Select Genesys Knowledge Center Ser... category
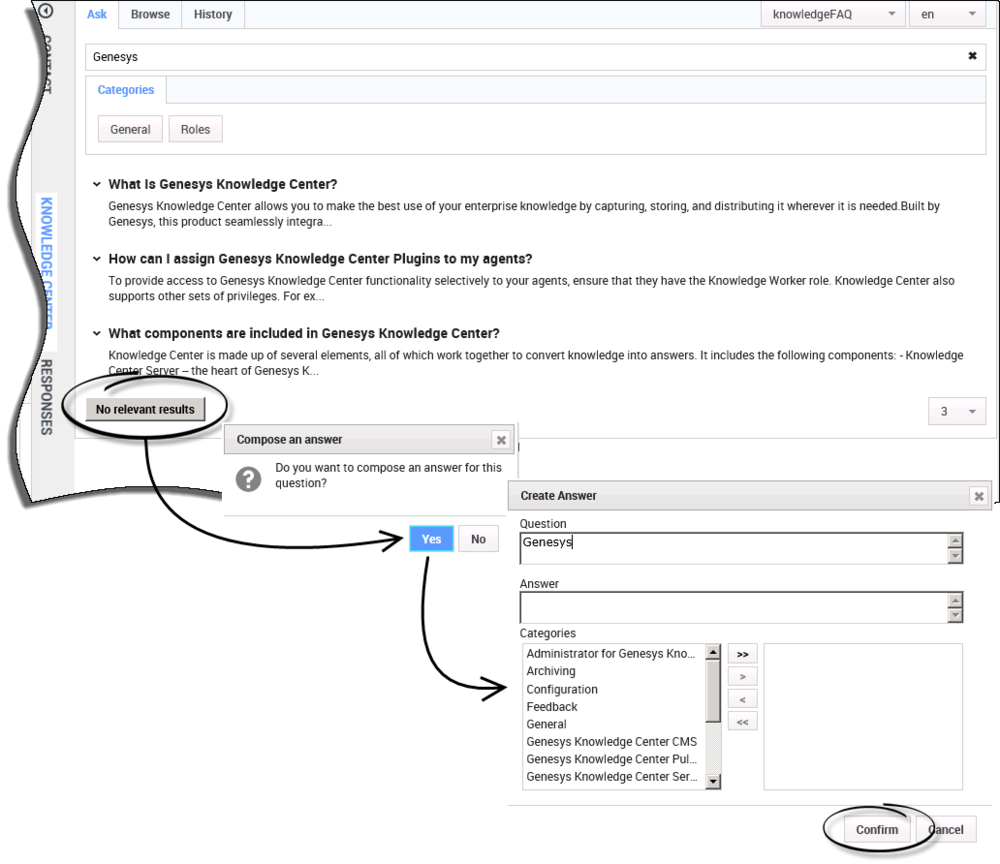The height and width of the screenshot is (864, 1000). [612, 777]
